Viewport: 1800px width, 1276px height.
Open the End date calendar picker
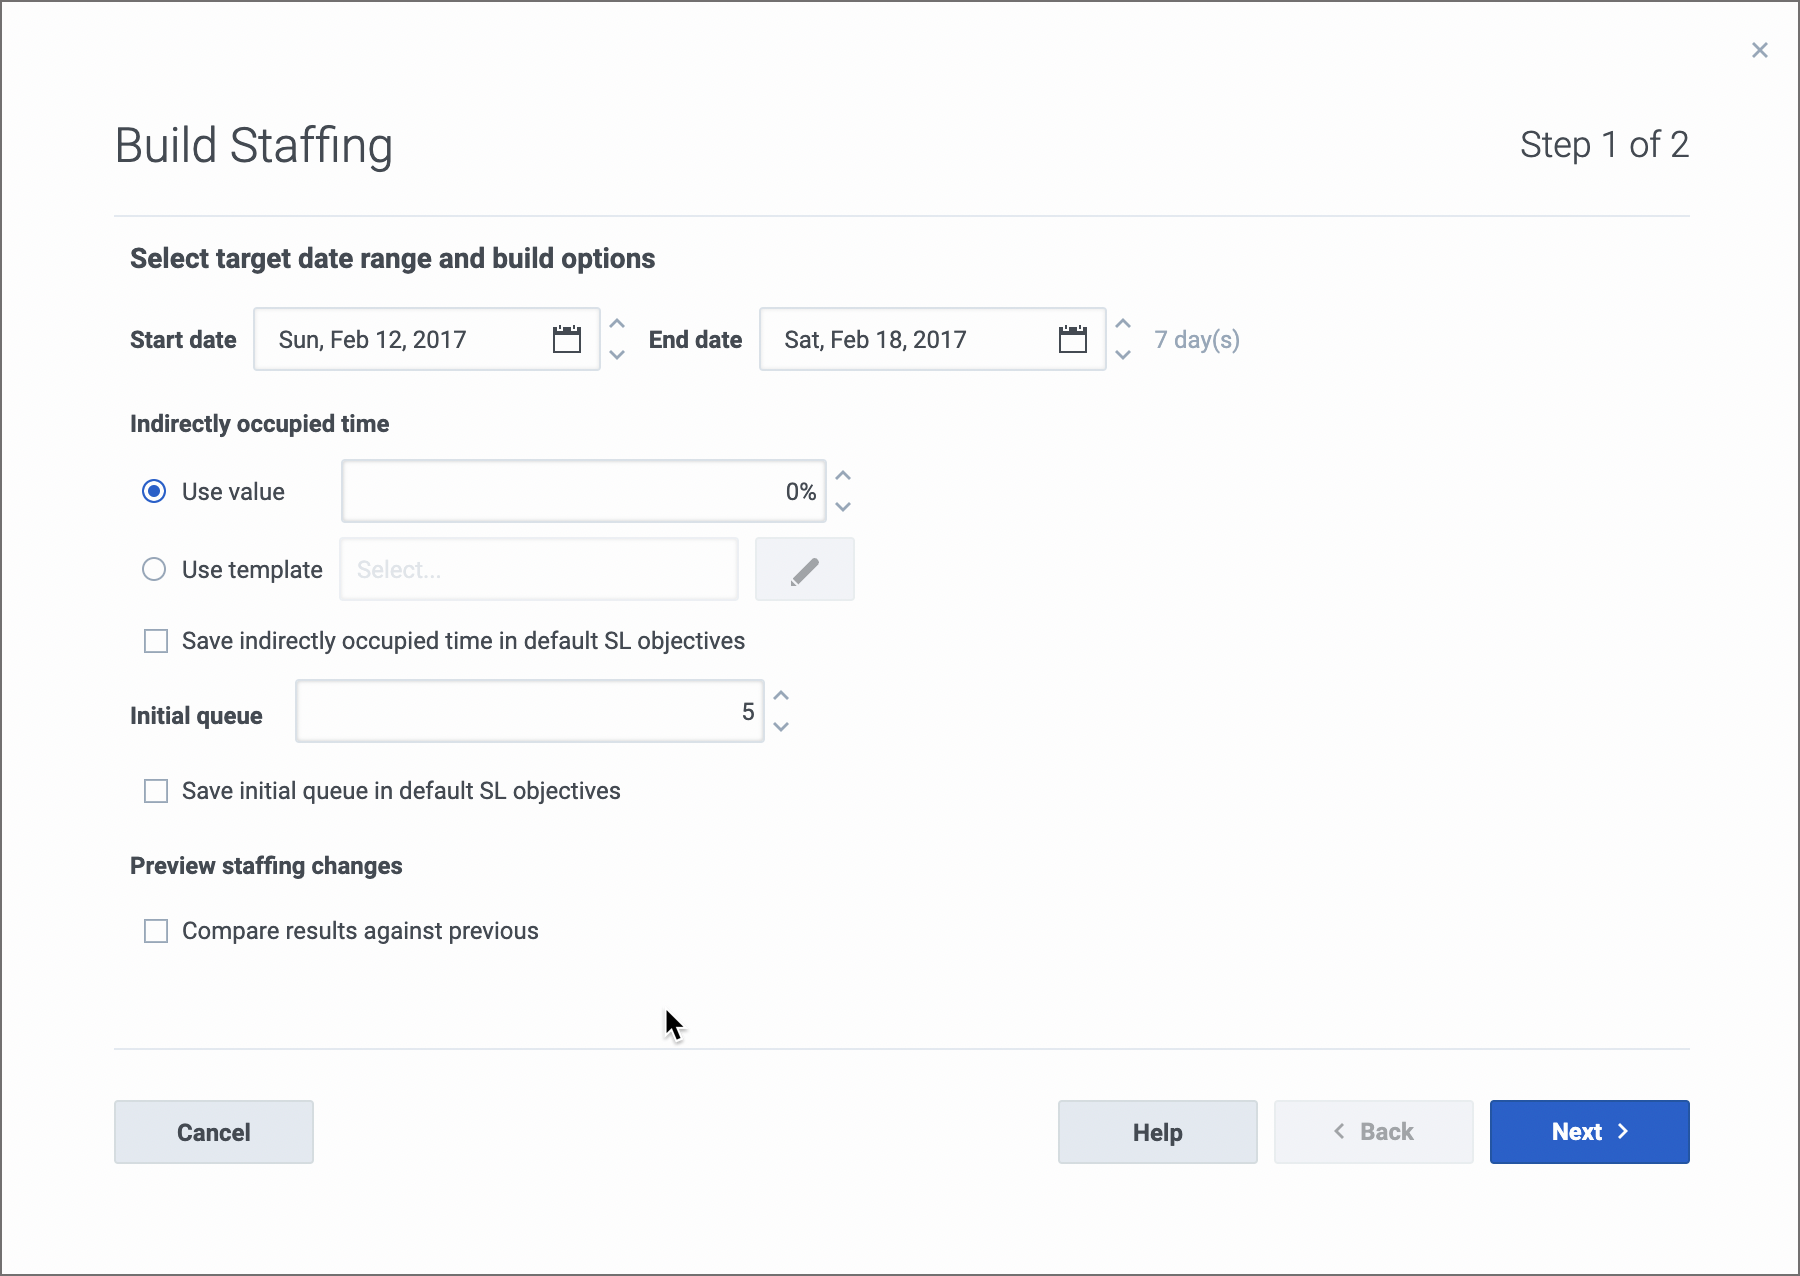click(x=1073, y=339)
